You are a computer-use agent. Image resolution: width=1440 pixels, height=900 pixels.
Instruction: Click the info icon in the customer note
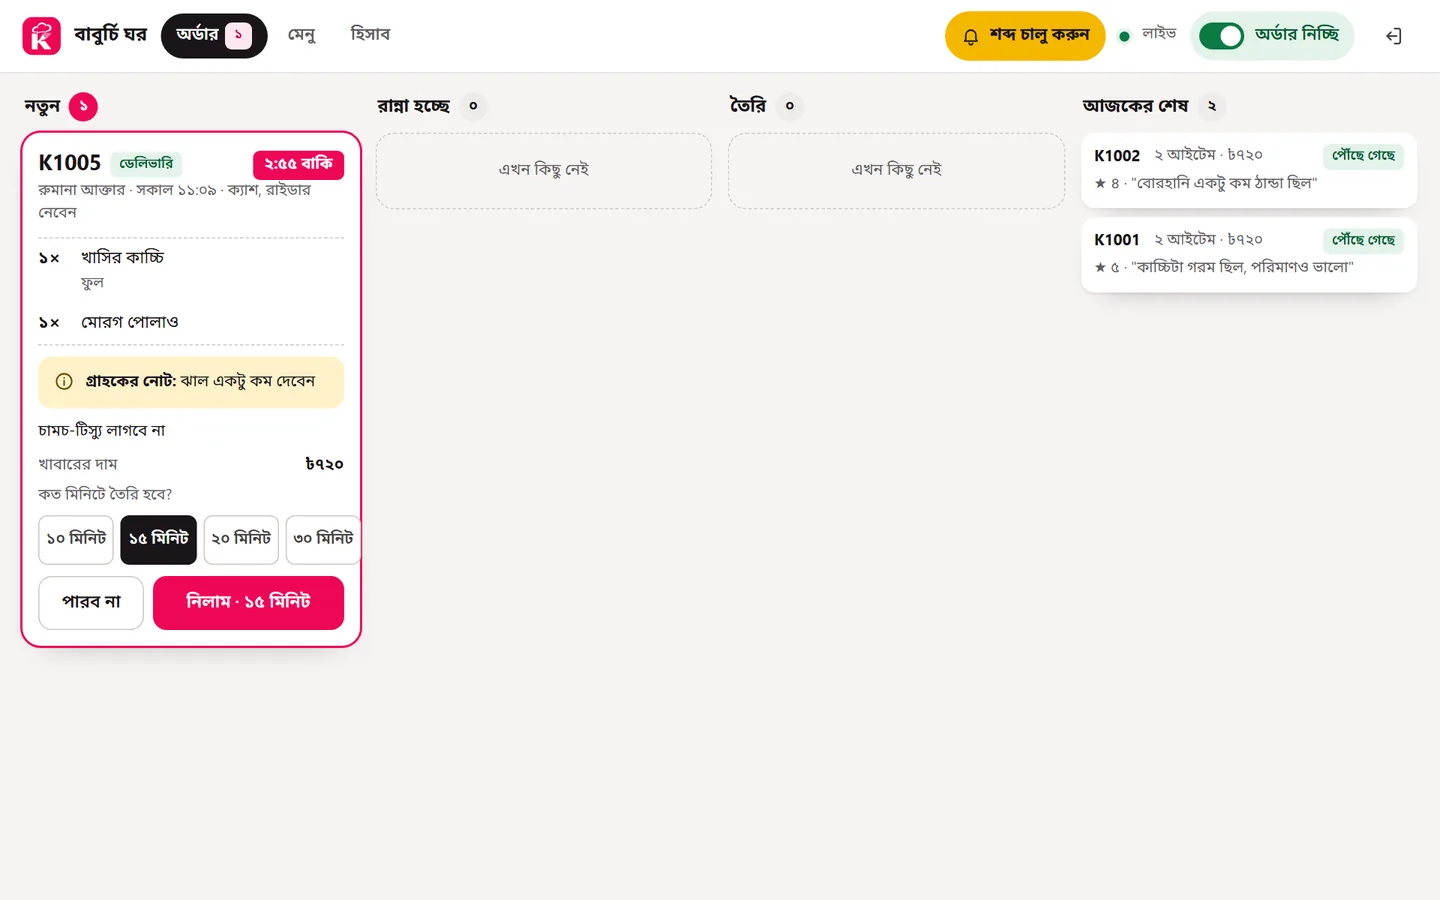tap(64, 381)
